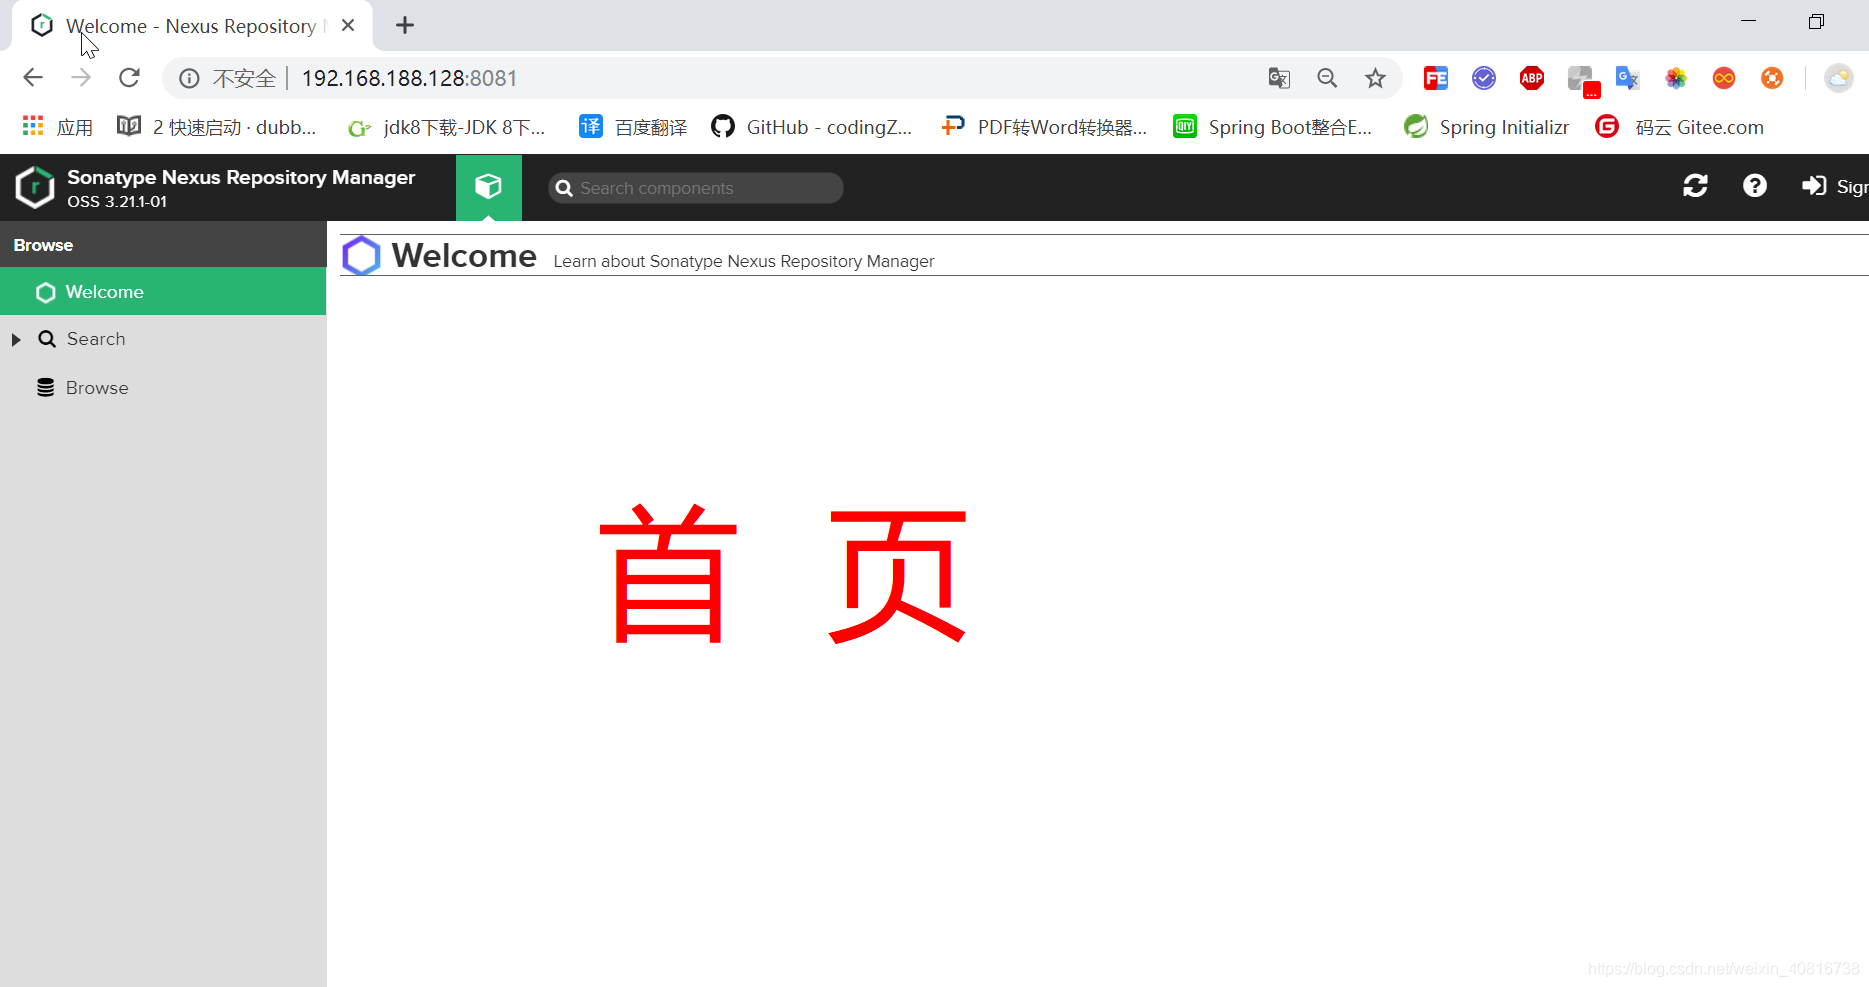Click the Sonatype Nexus logo in the header
This screenshot has width=1869, height=987.
pos(34,187)
